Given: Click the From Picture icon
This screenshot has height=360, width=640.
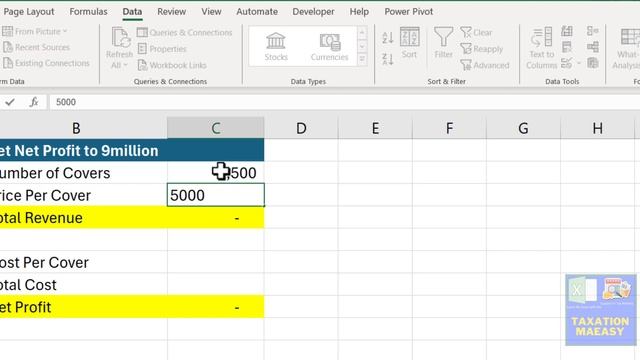Looking at the screenshot, I should 7,31.
